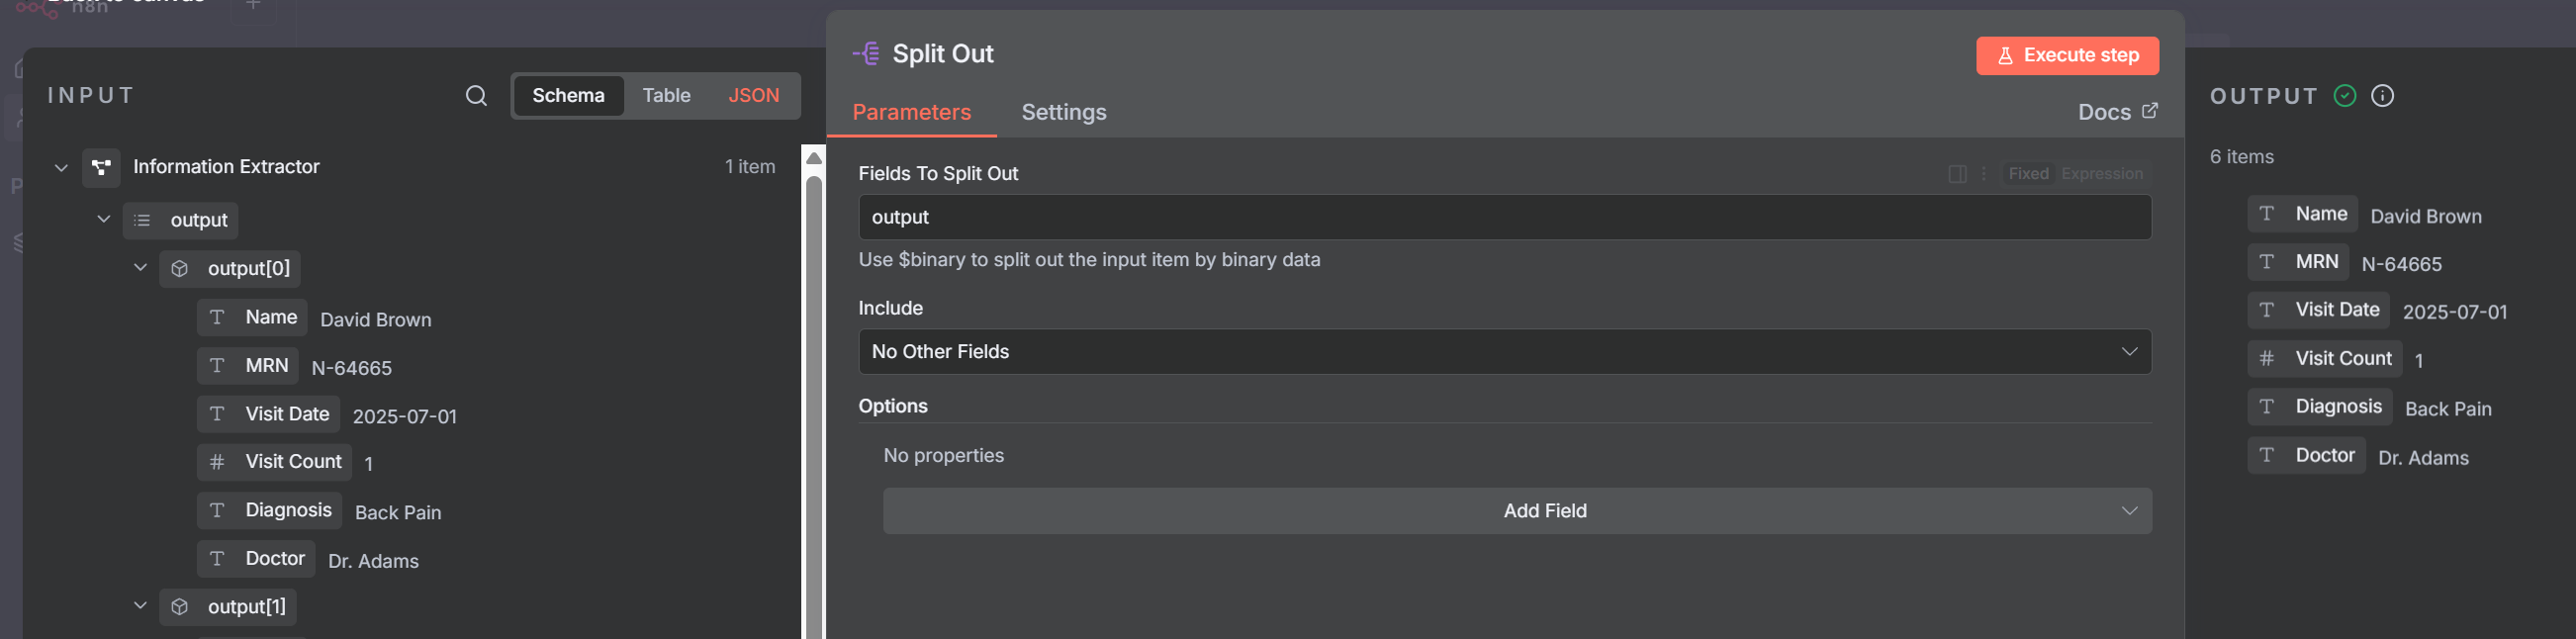
Task: Click the Information Extractor node icon
Action: (102, 167)
